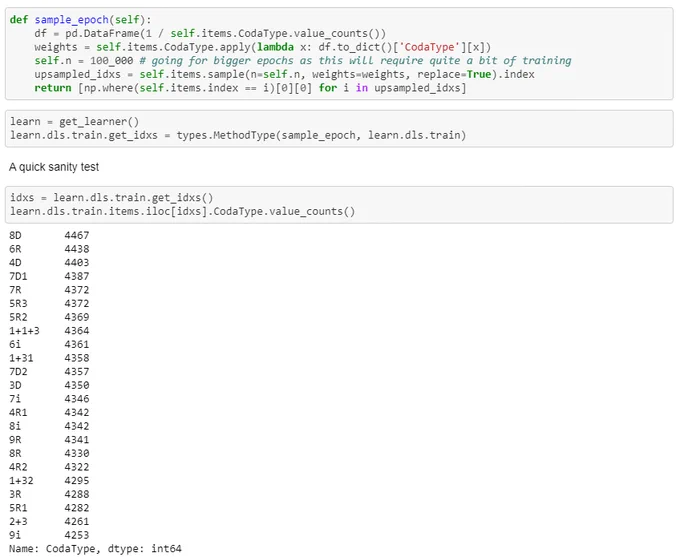Click the 'return' keyword in the first cell
Viewport: 680px width, 557px height.
(53, 88)
